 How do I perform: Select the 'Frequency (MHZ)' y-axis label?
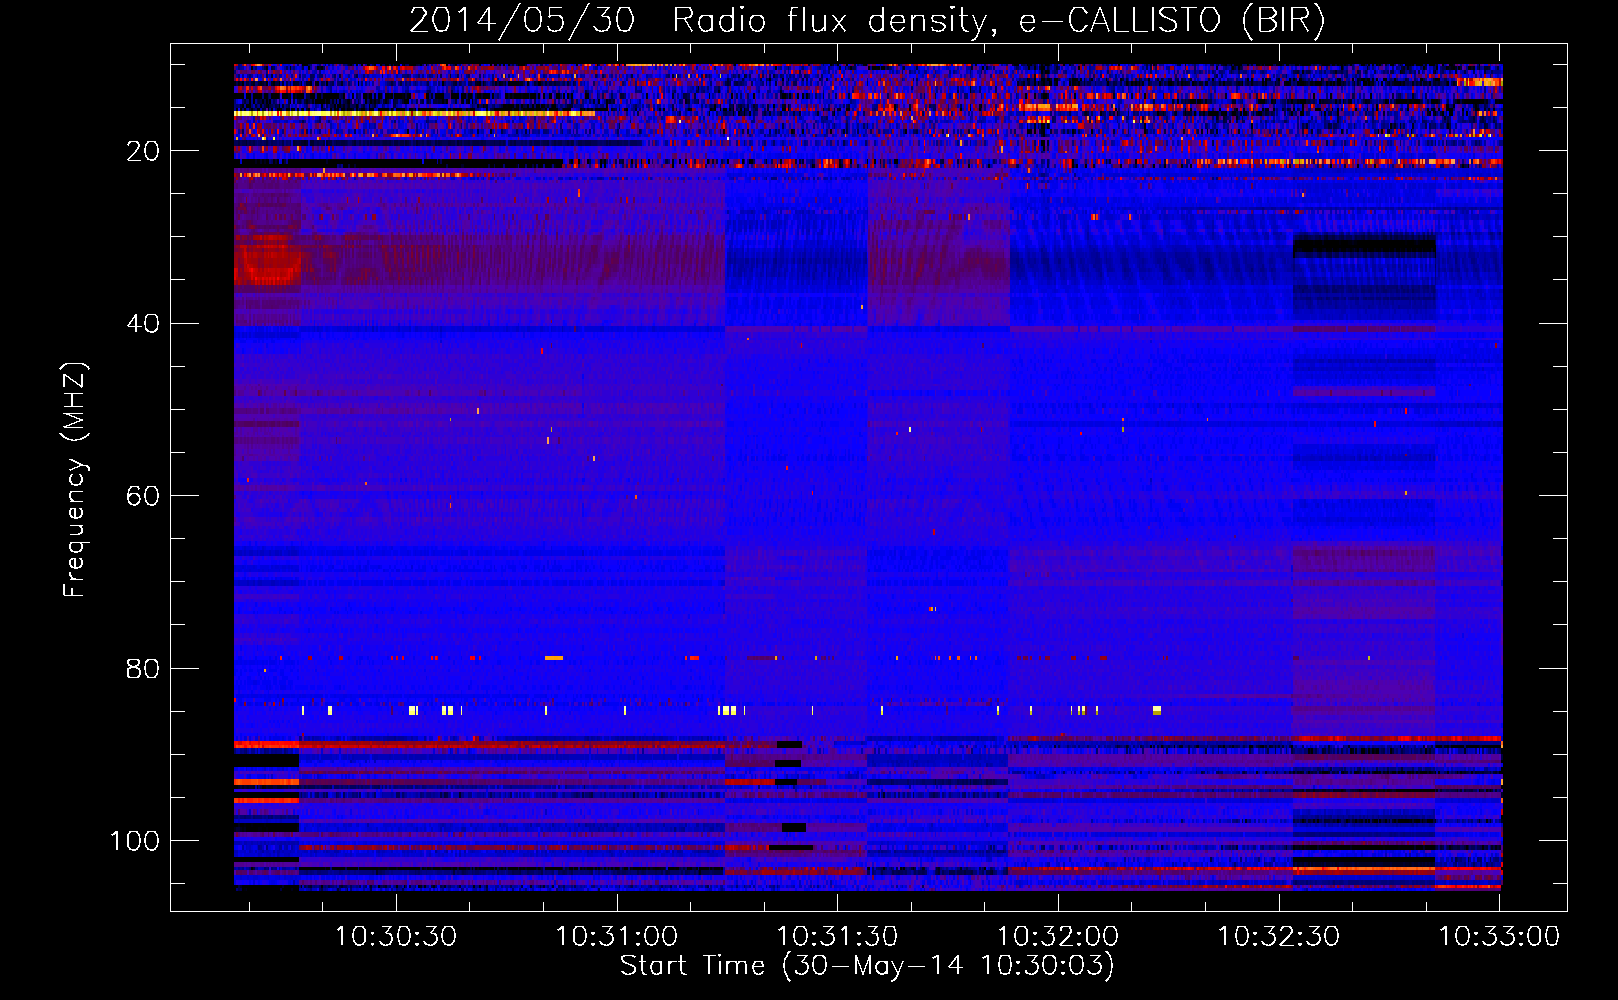tap(75, 480)
